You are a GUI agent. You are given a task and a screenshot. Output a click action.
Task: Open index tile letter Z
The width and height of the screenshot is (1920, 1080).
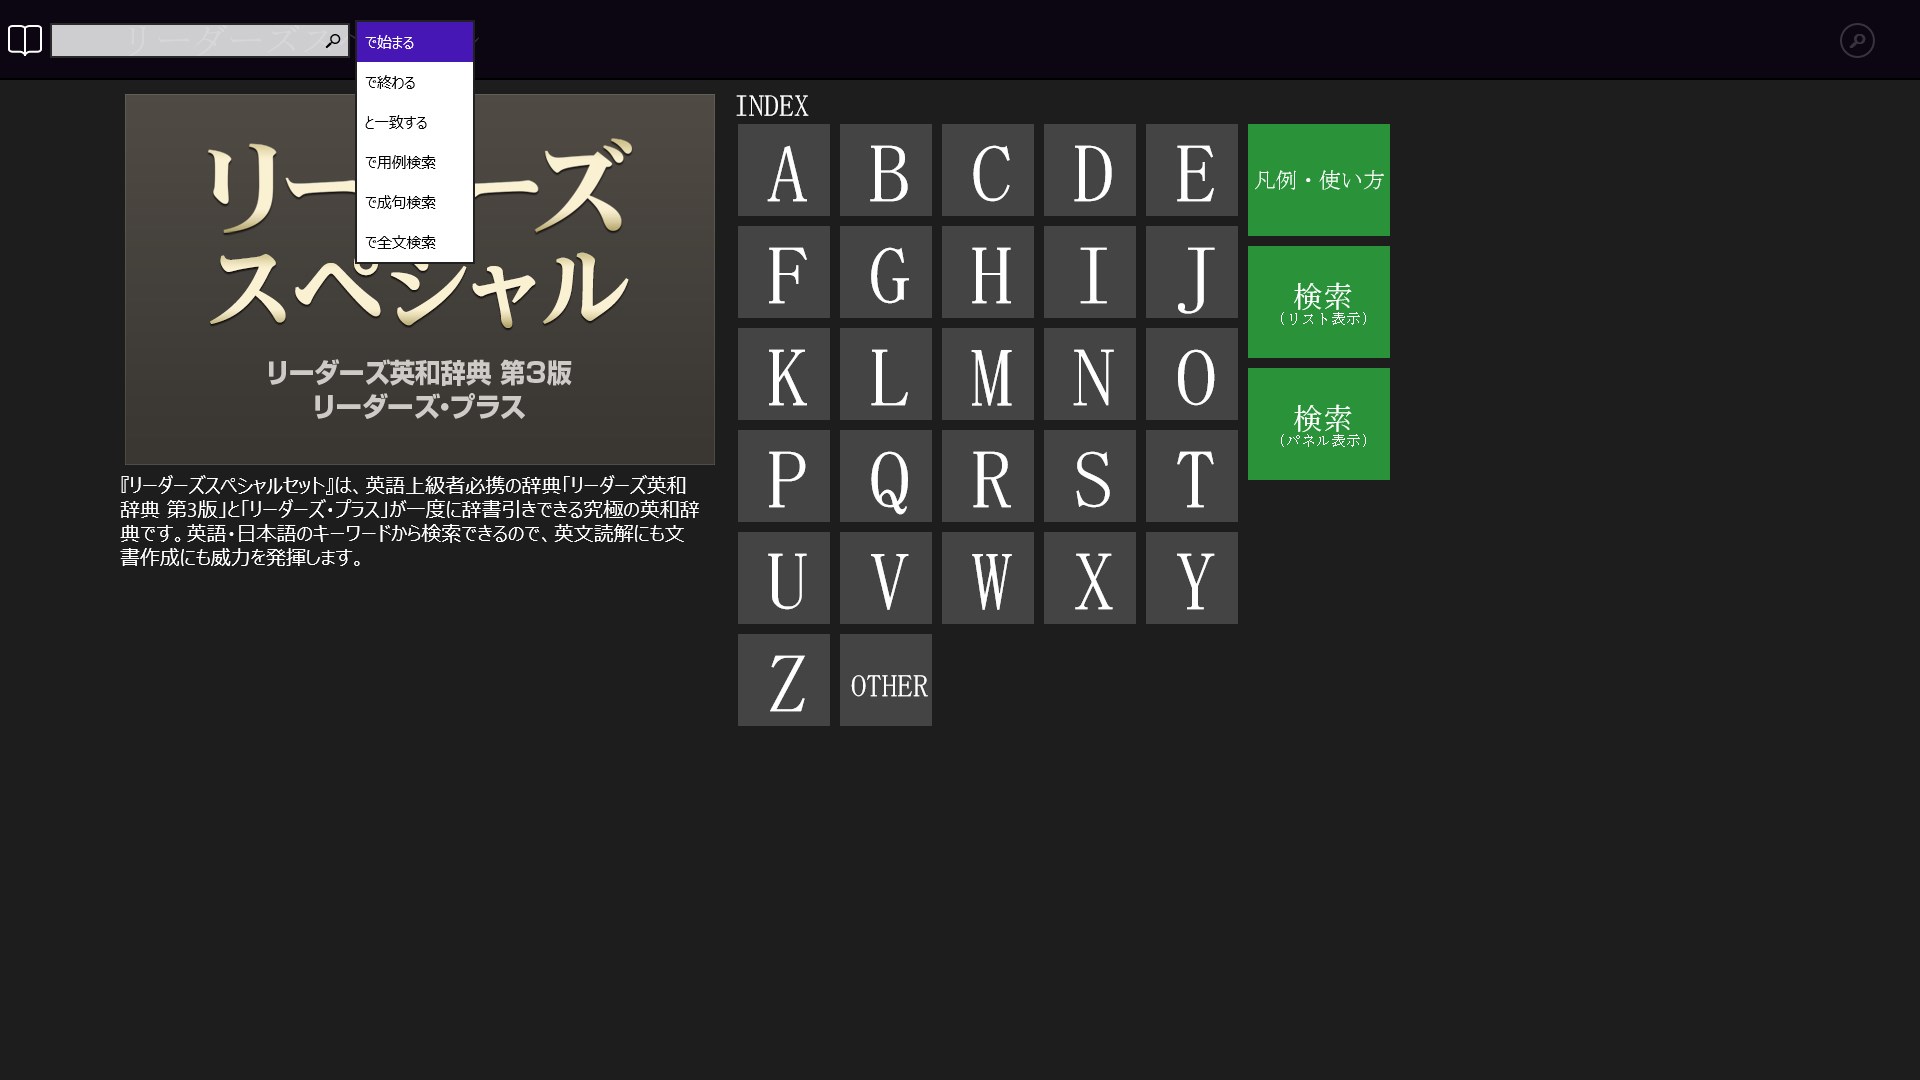point(783,680)
